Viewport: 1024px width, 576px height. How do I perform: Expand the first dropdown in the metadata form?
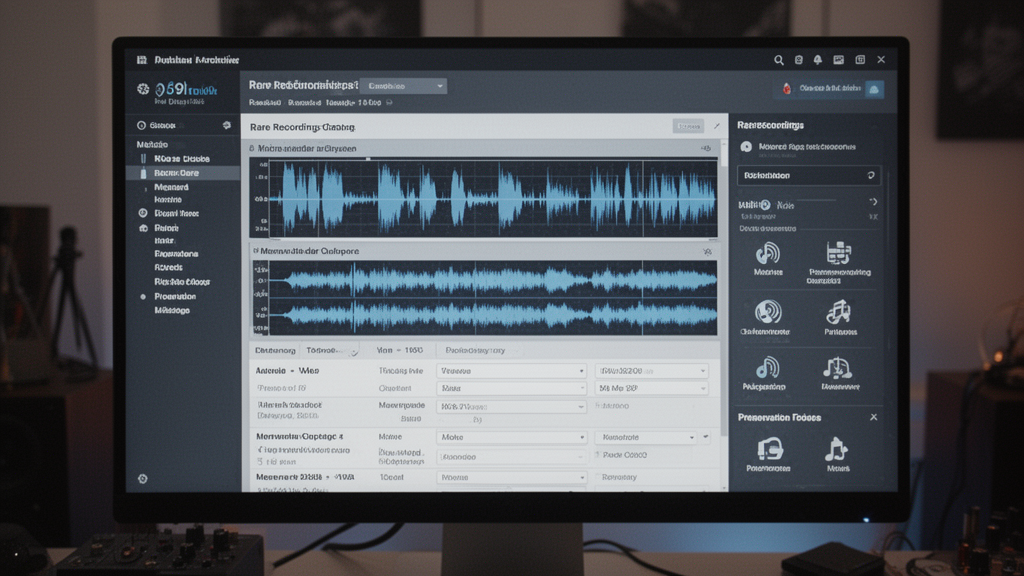coord(511,371)
